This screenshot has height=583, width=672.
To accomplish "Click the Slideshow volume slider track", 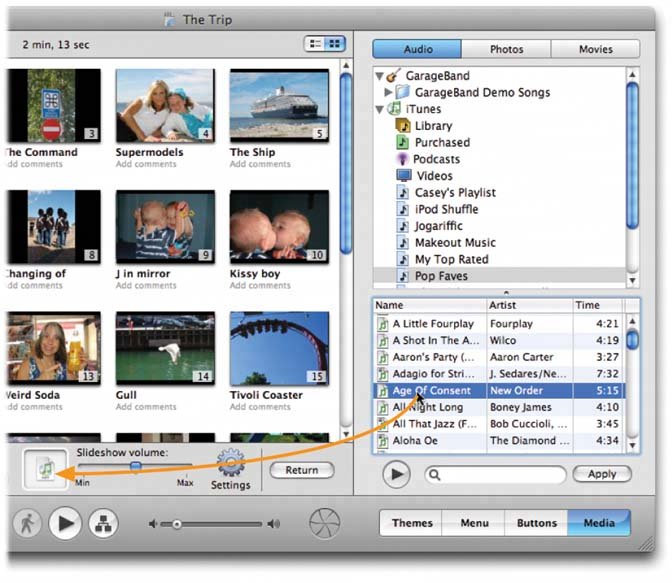I will point(160,467).
